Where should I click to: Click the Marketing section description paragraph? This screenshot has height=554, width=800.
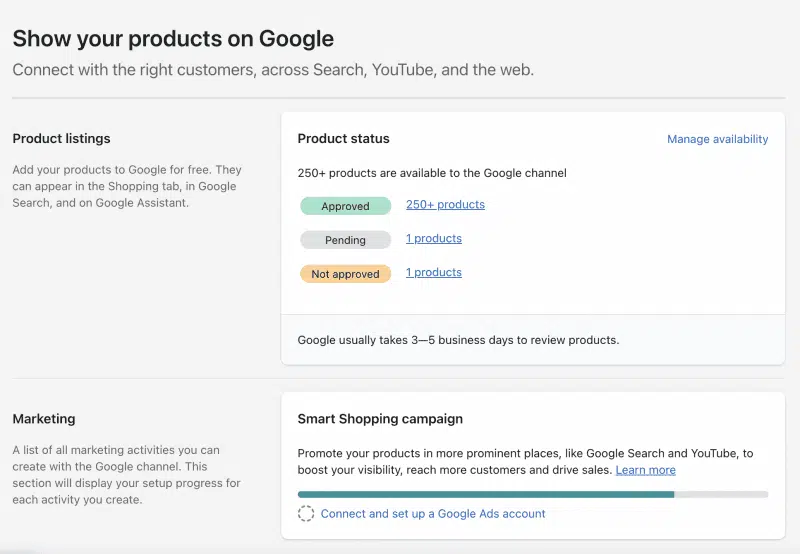coord(127,475)
